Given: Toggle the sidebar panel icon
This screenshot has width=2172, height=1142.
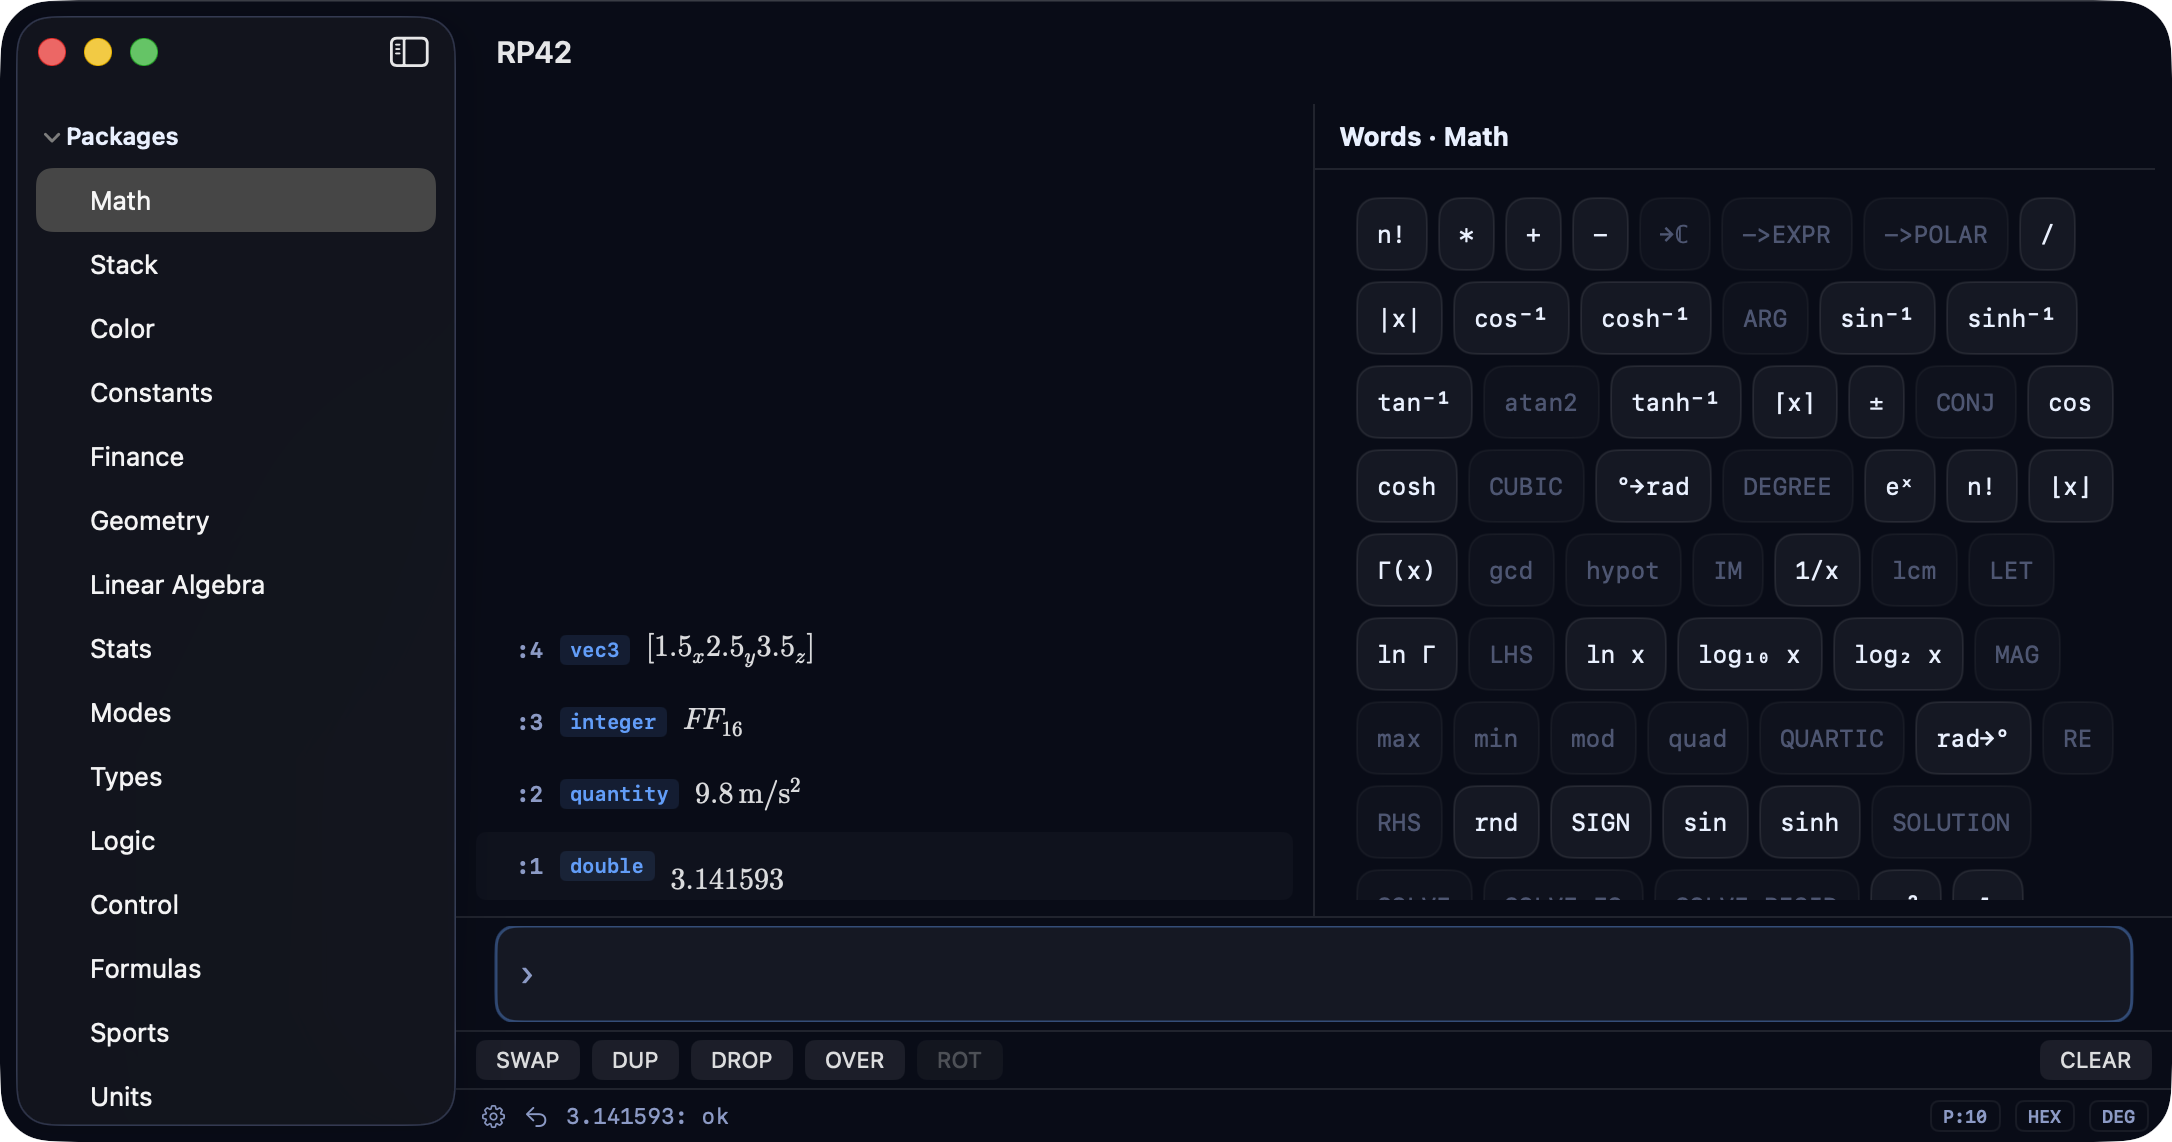Looking at the screenshot, I should [x=409, y=52].
